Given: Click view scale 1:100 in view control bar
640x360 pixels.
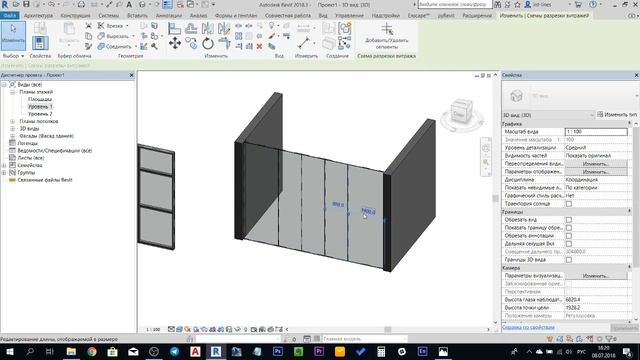Looking at the screenshot, I should [153, 329].
